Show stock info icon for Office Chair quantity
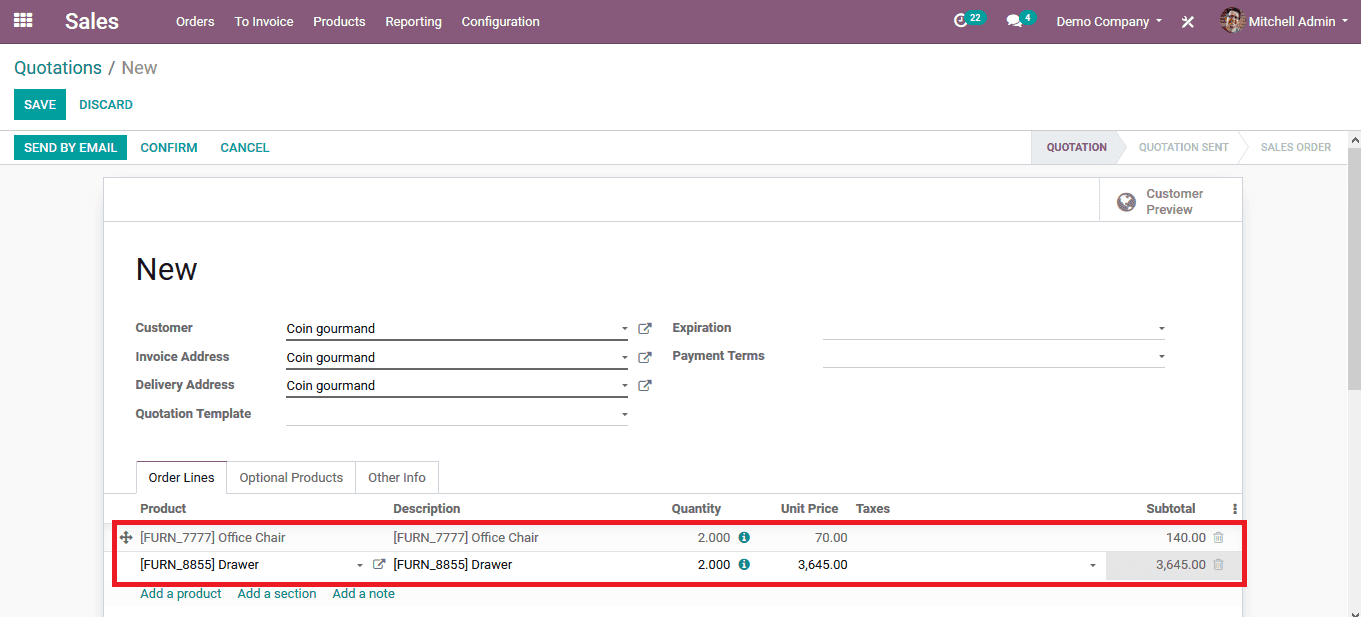 [744, 537]
